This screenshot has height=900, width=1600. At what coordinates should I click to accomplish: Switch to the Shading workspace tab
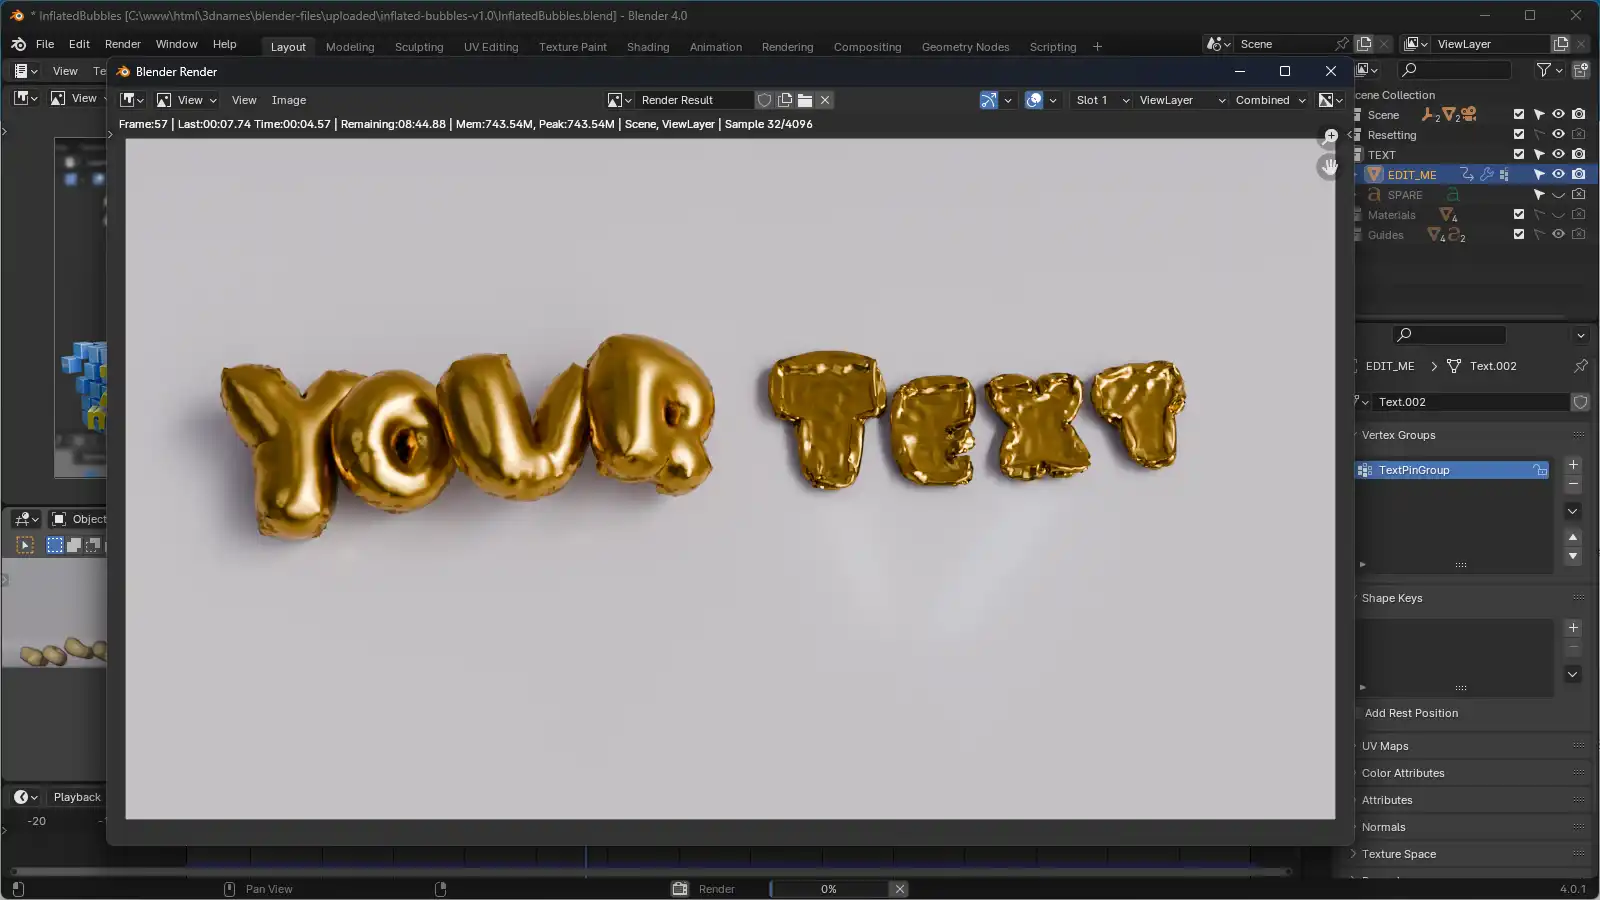coord(648,47)
